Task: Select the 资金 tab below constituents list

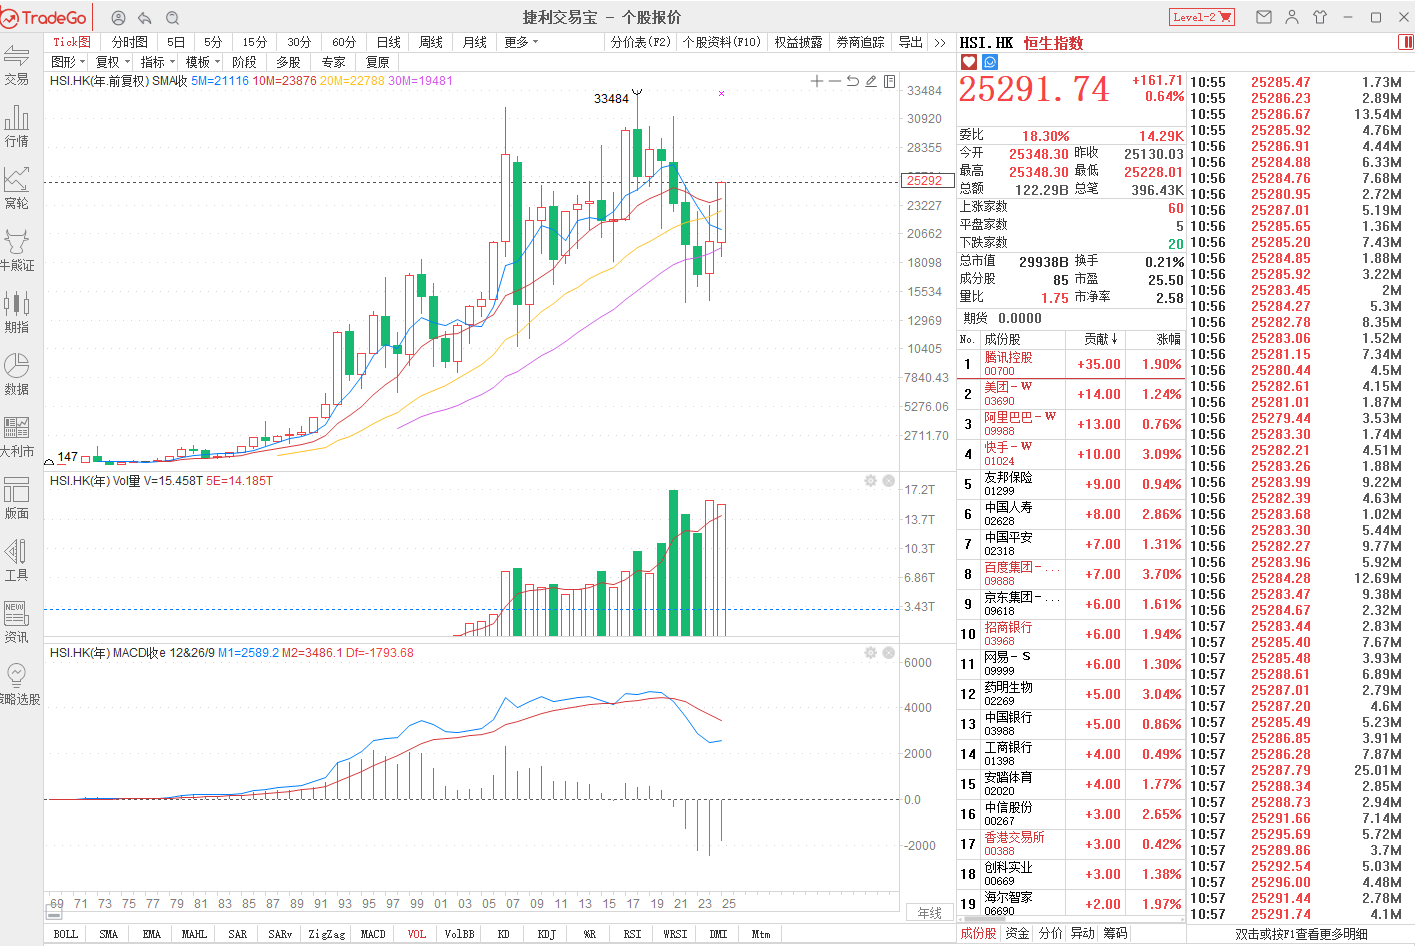Action: 1017,933
